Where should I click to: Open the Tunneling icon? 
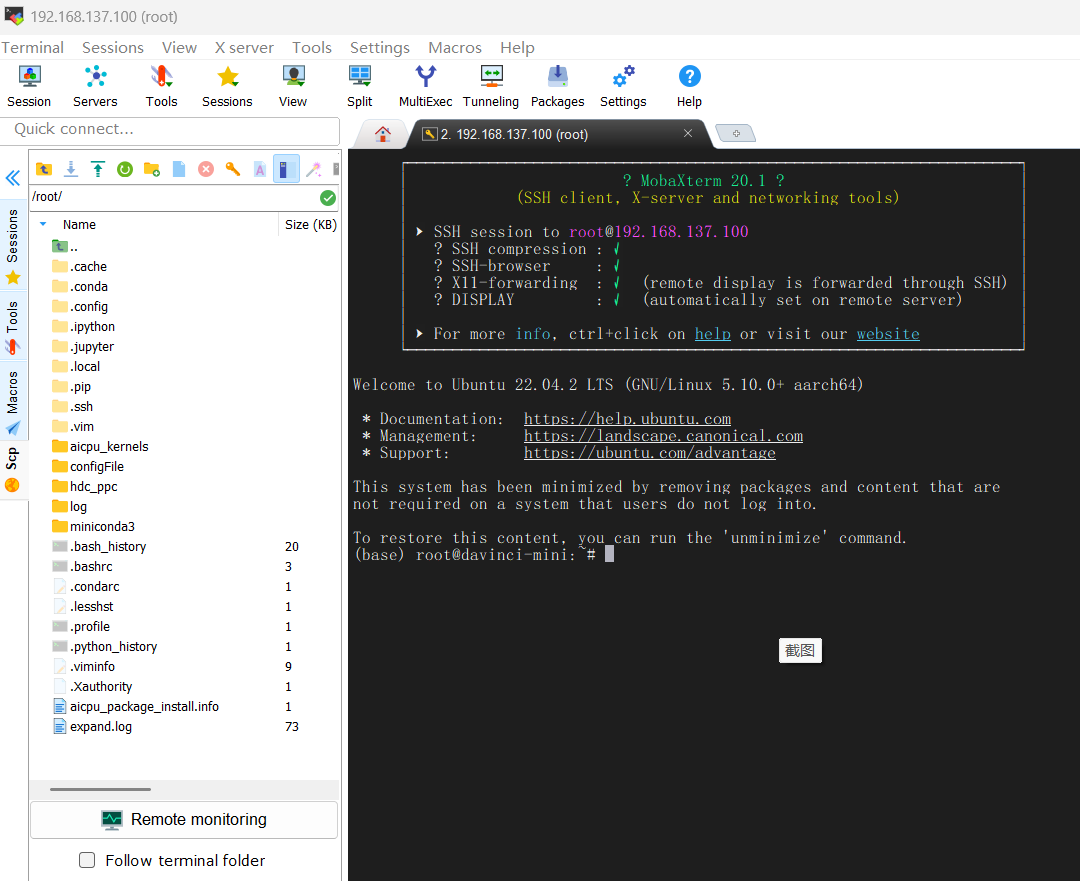point(491,87)
